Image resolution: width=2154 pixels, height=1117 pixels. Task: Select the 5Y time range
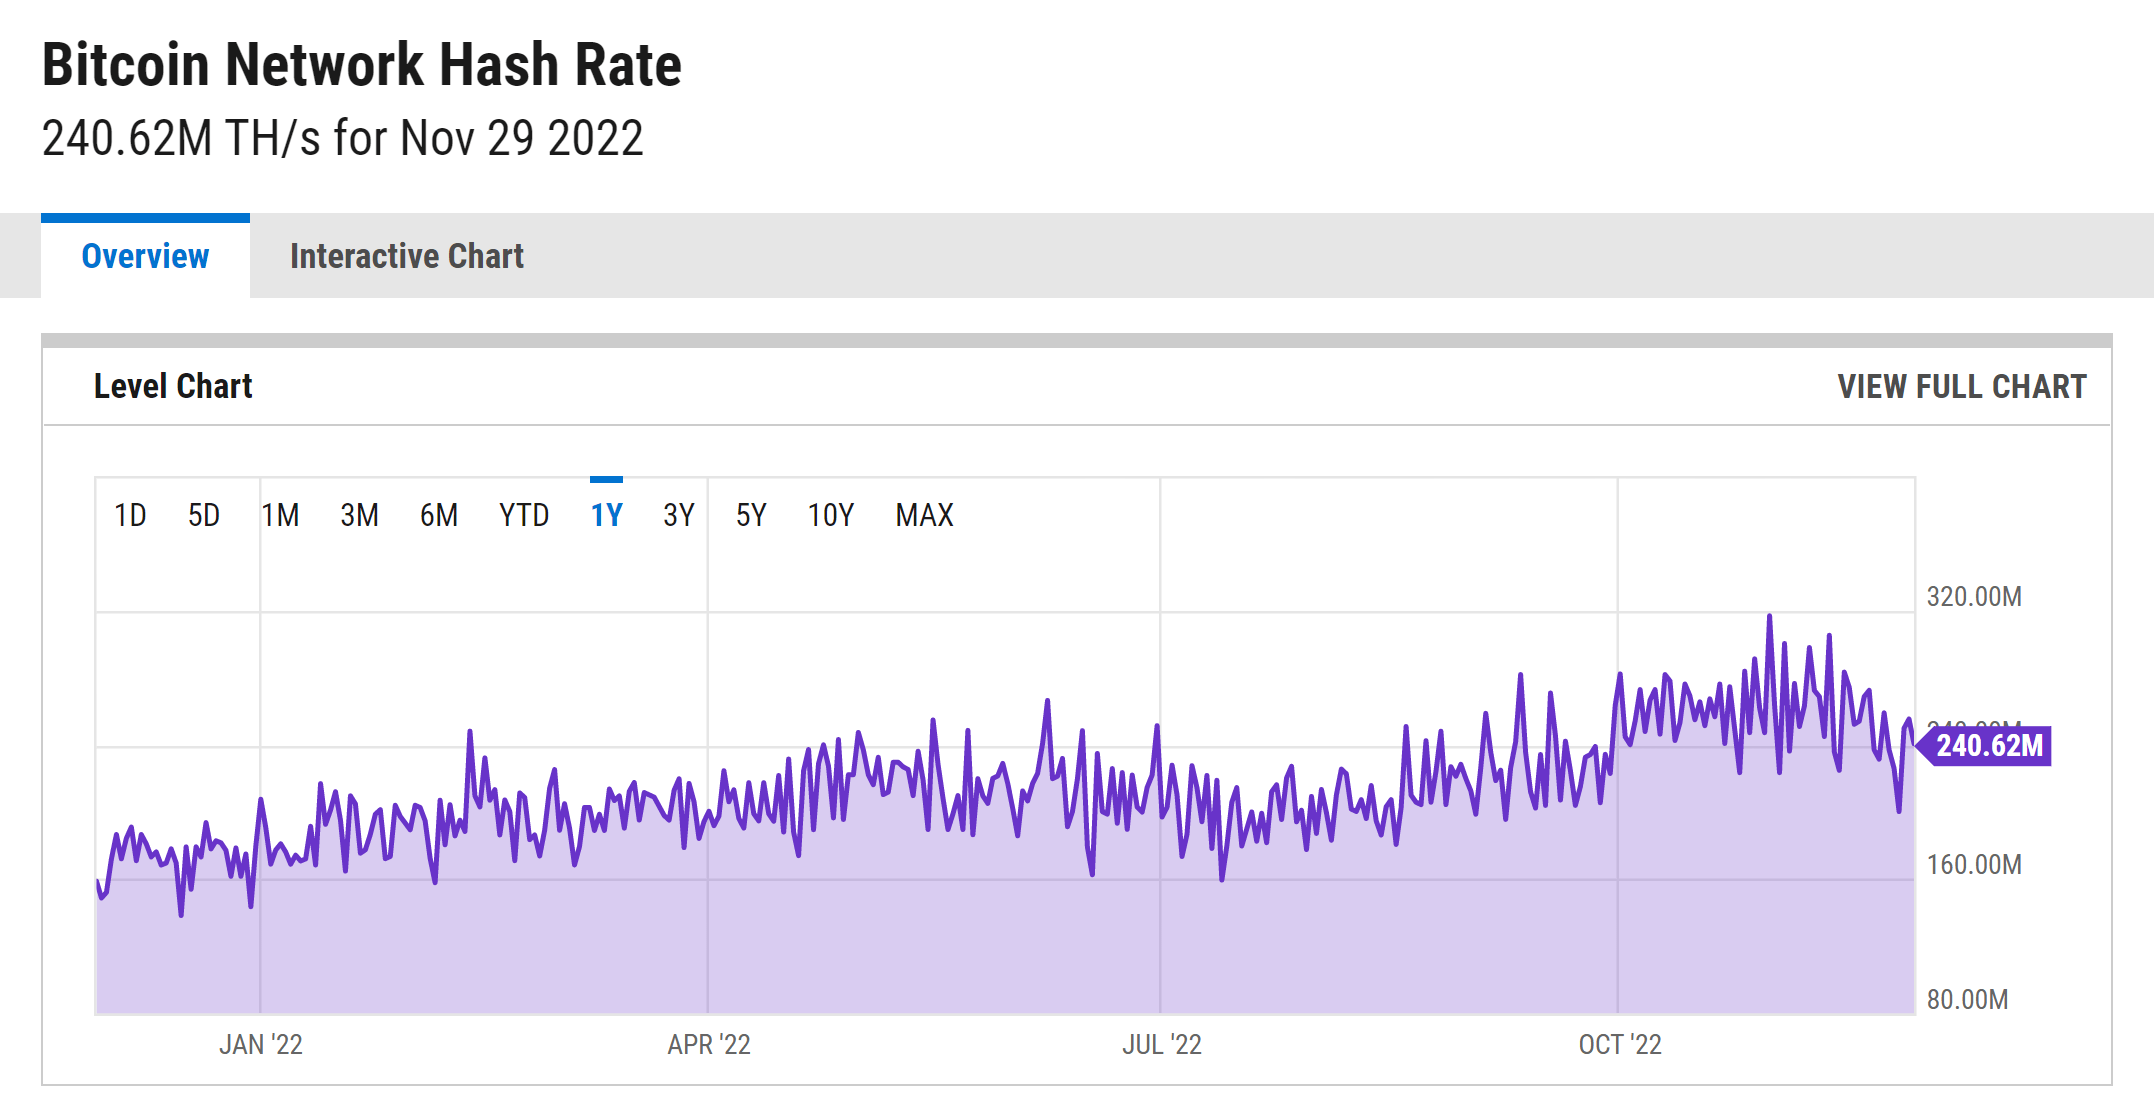[x=752, y=514]
